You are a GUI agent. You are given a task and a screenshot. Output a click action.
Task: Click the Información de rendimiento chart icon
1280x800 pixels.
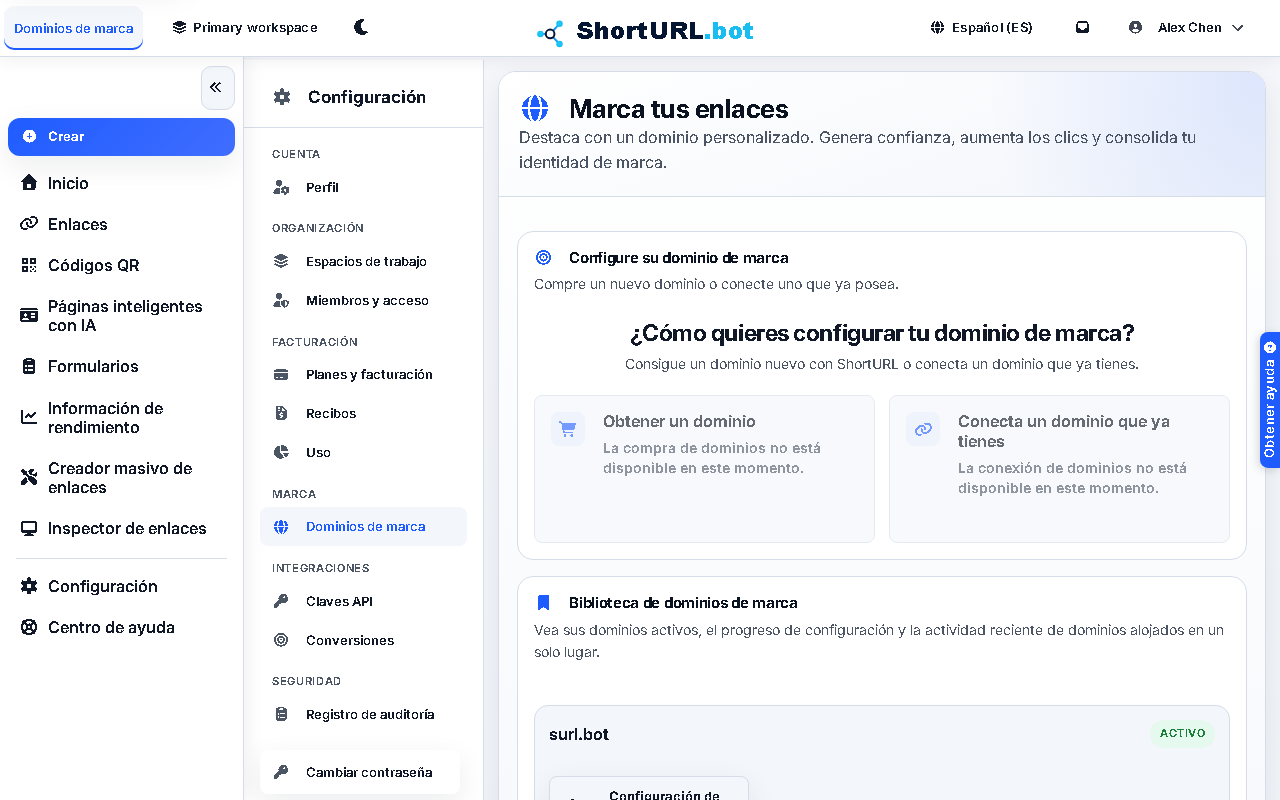[29, 417]
